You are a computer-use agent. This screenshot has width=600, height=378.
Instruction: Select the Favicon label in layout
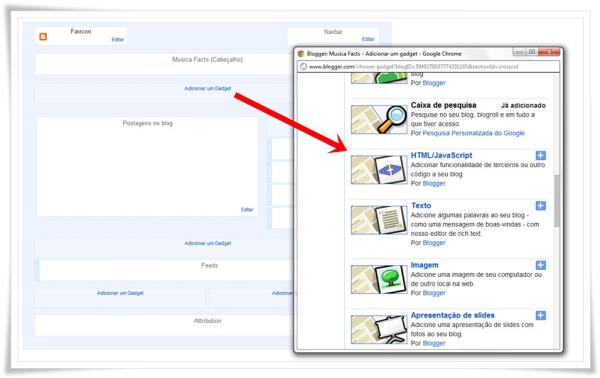[81, 31]
